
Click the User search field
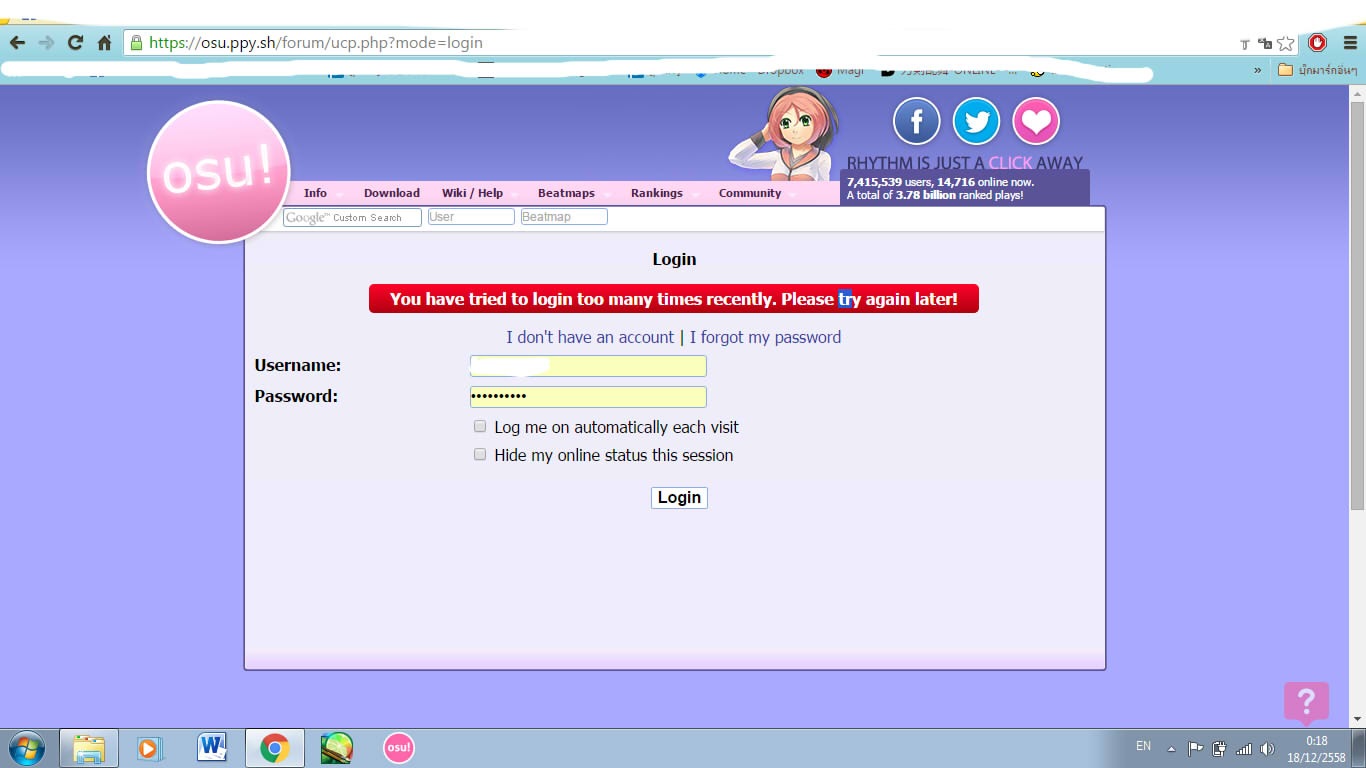point(471,216)
